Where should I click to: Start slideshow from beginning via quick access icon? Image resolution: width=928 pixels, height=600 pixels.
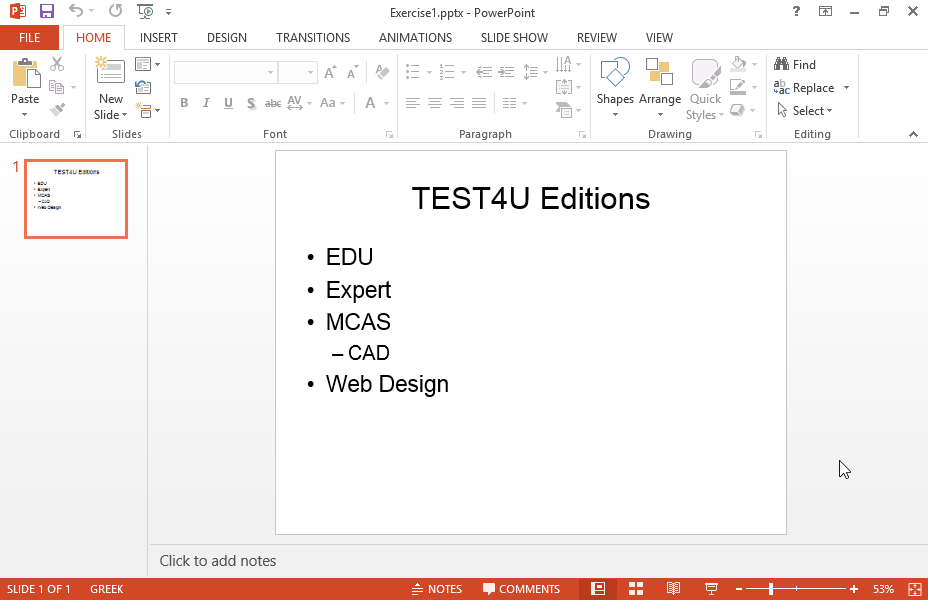point(145,11)
